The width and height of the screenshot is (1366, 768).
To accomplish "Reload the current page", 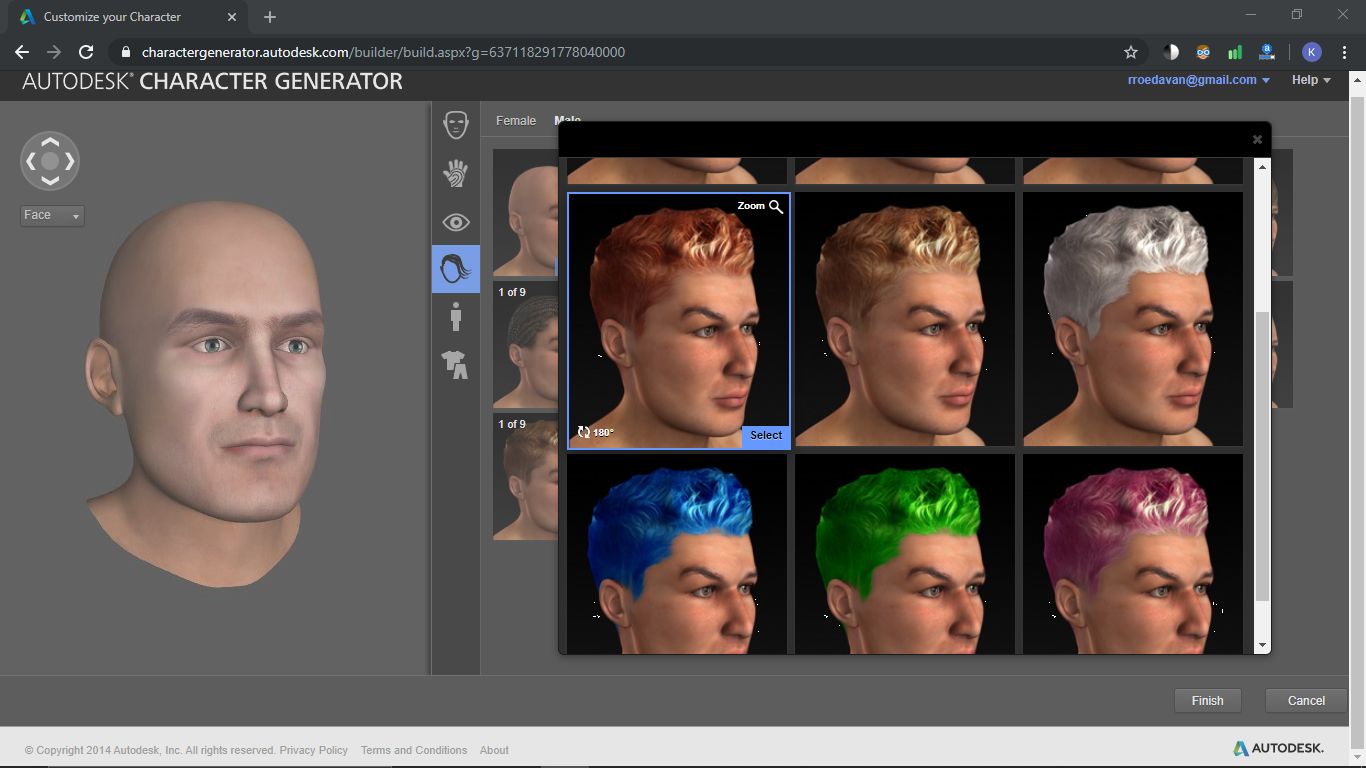I will pyautogui.click(x=86, y=52).
